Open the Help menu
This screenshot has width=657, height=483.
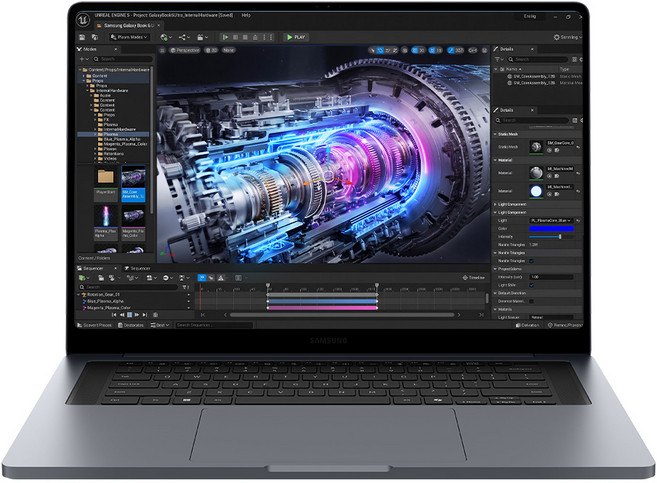[x=246, y=15]
